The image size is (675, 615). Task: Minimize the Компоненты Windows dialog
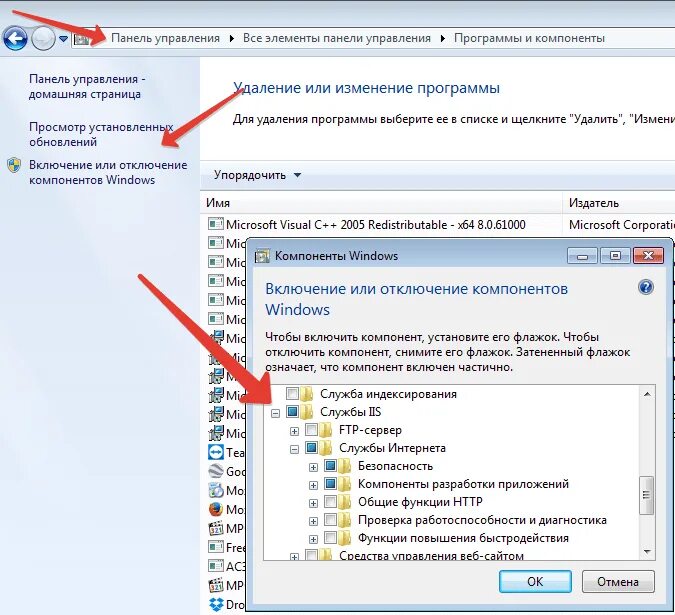point(582,256)
